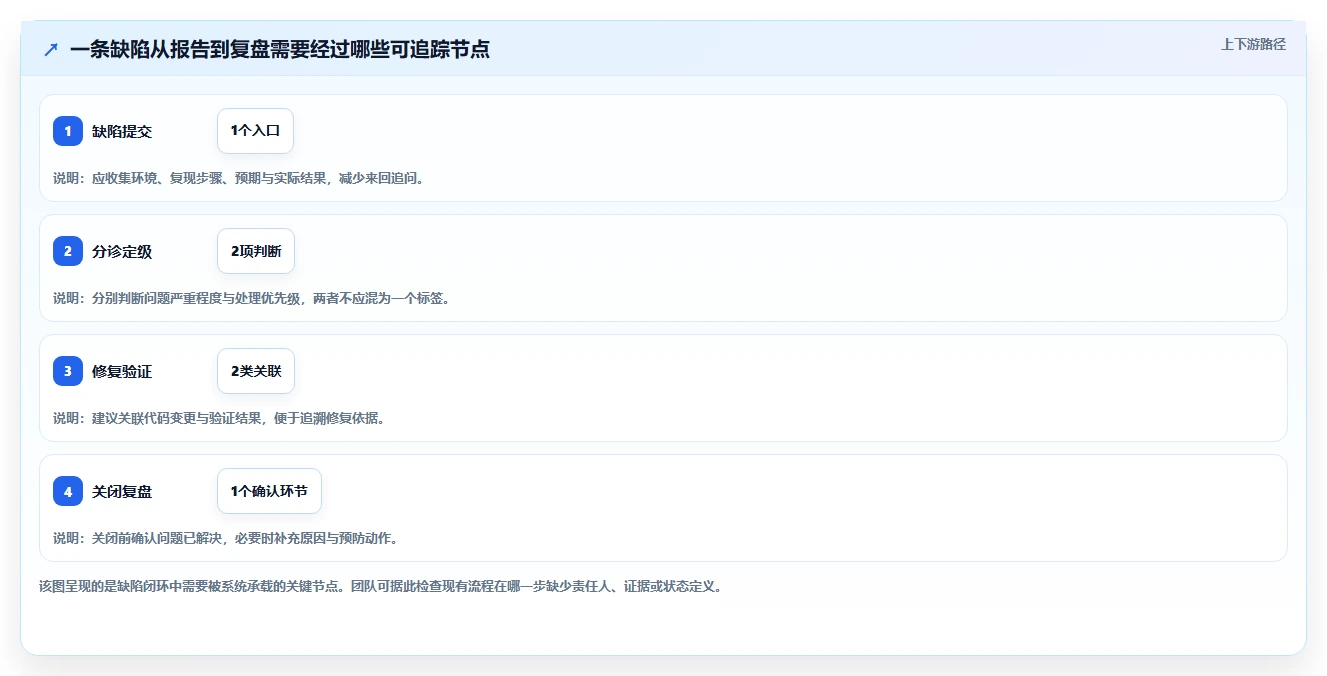The height and width of the screenshot is (676, 1327).
Task: Click the 1个入口 pill
Action: point(255,131)
